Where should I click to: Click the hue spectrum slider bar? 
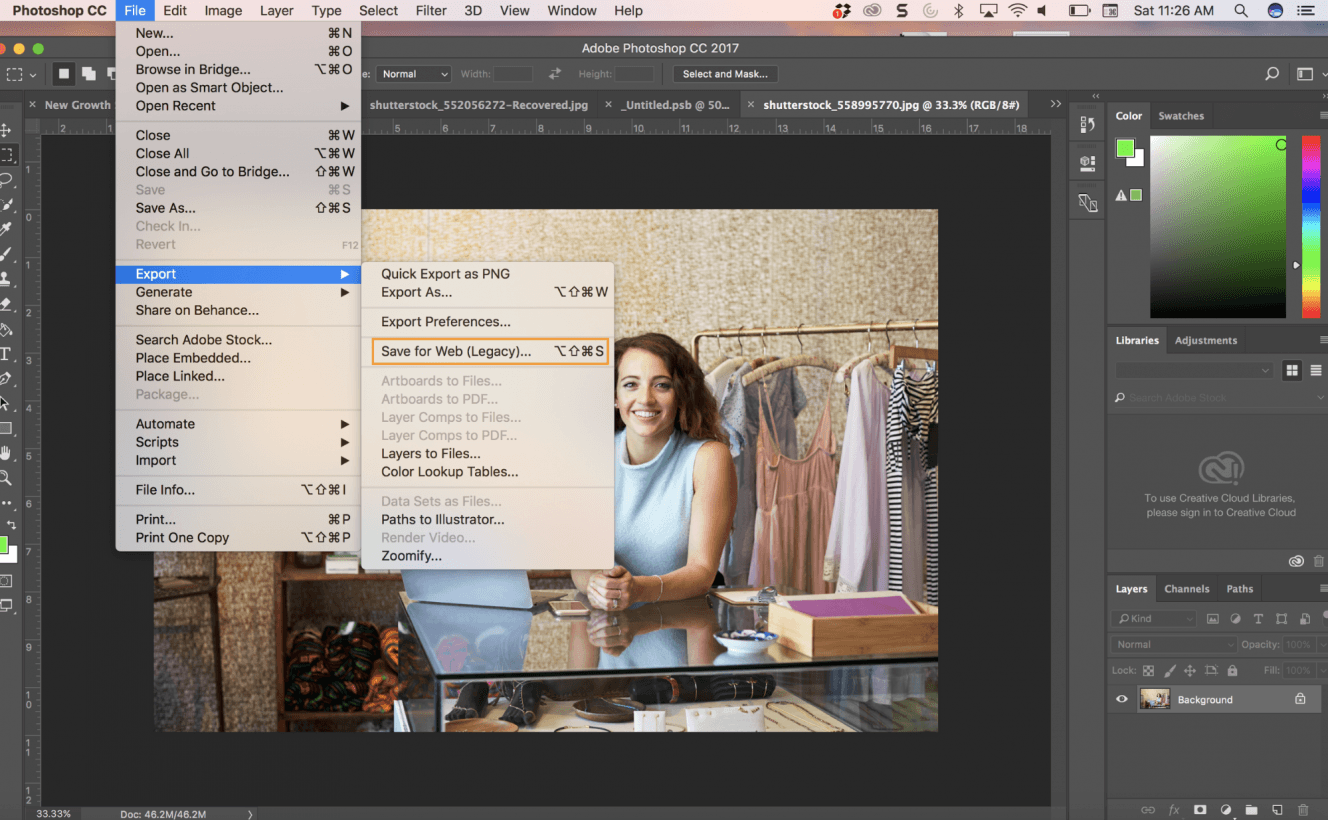coord(1310,227)
